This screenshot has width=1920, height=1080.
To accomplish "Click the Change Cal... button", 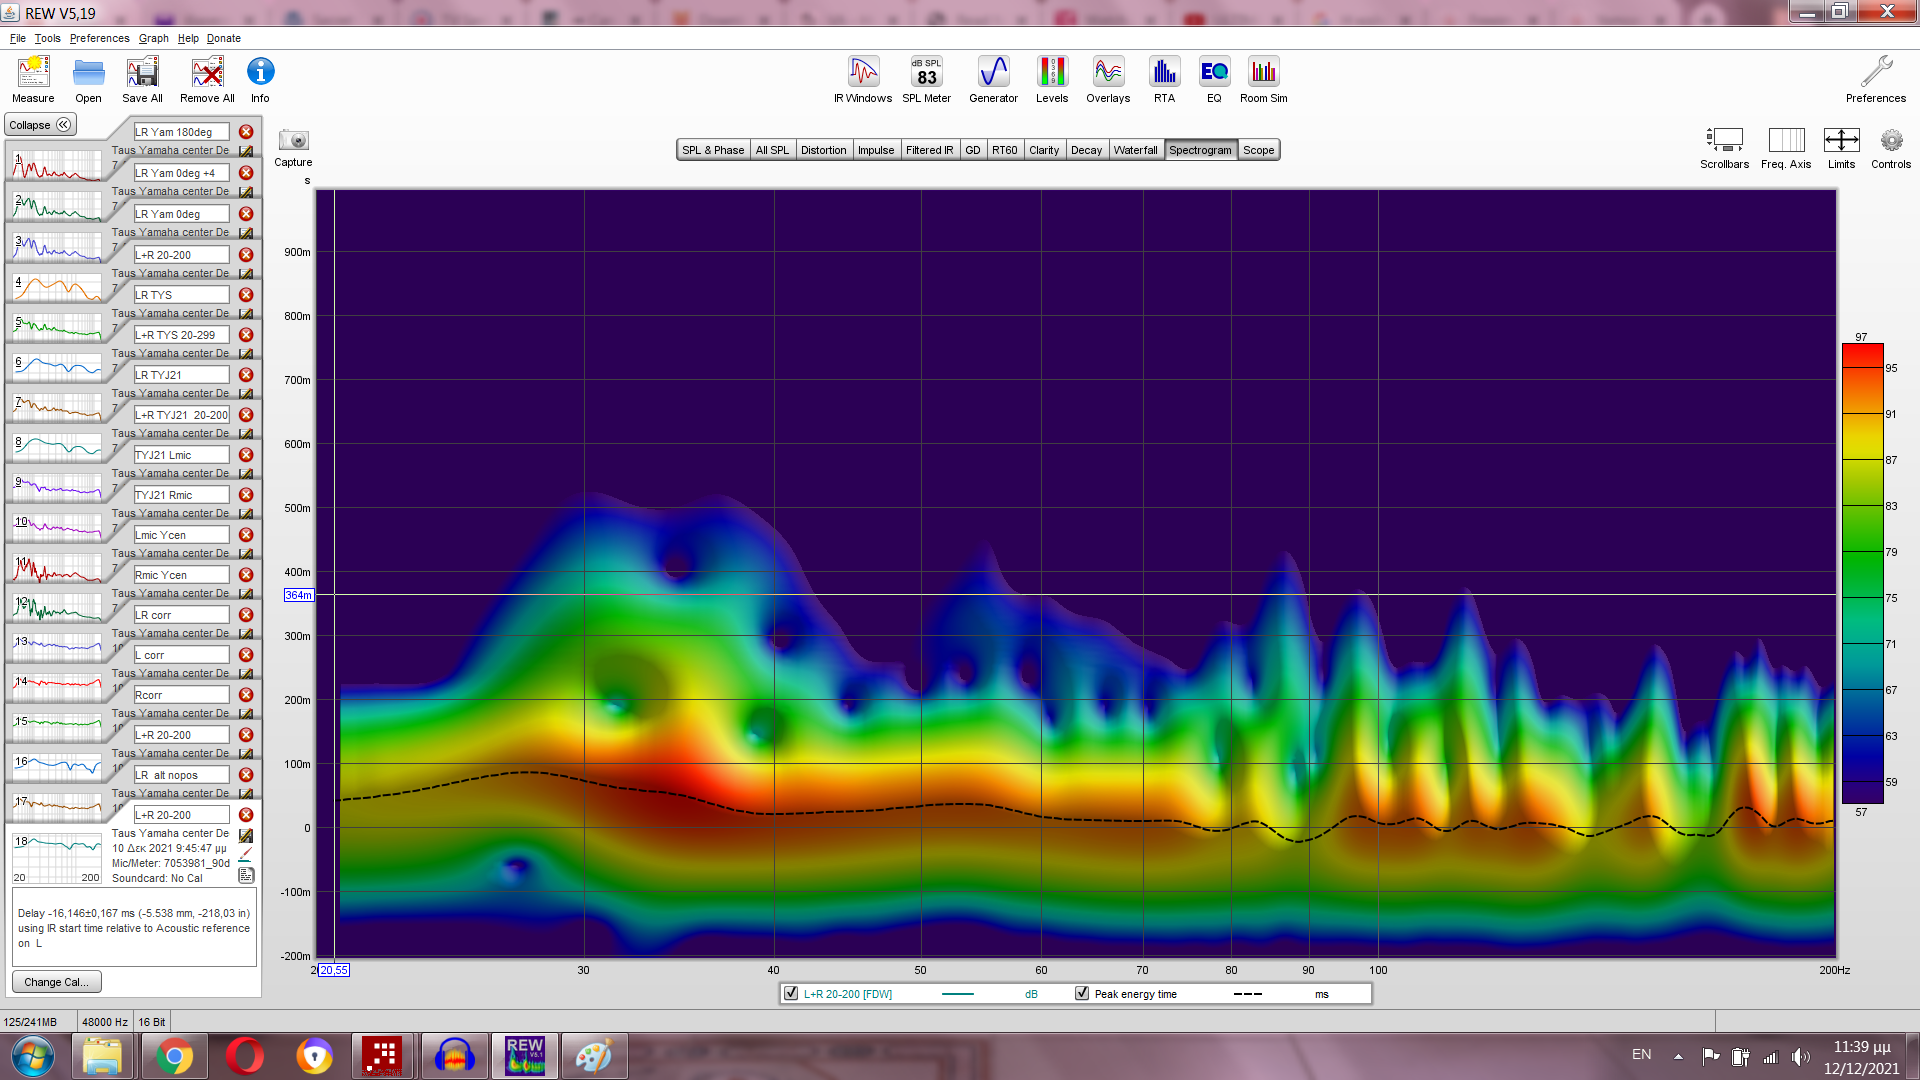I will tap(56, 982).
